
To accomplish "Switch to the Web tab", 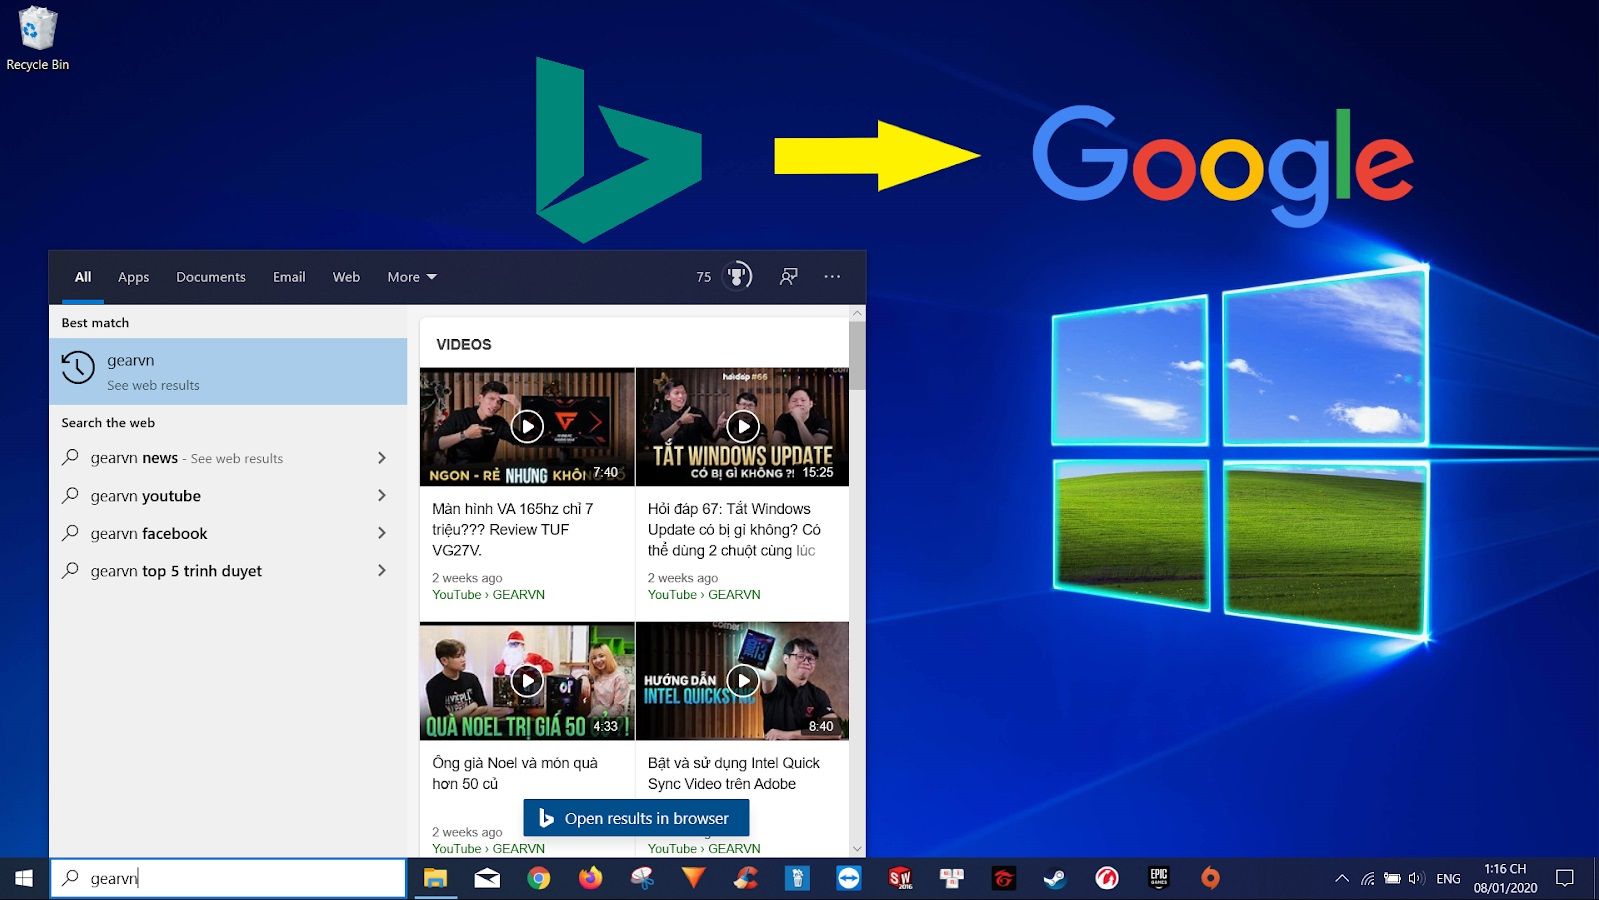I will 346,277.
